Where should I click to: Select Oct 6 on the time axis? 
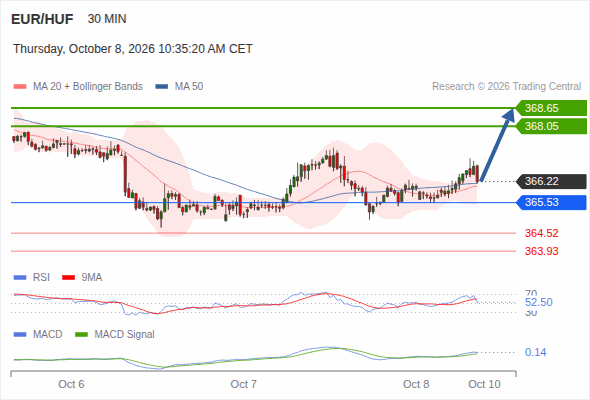click(71, 384)
